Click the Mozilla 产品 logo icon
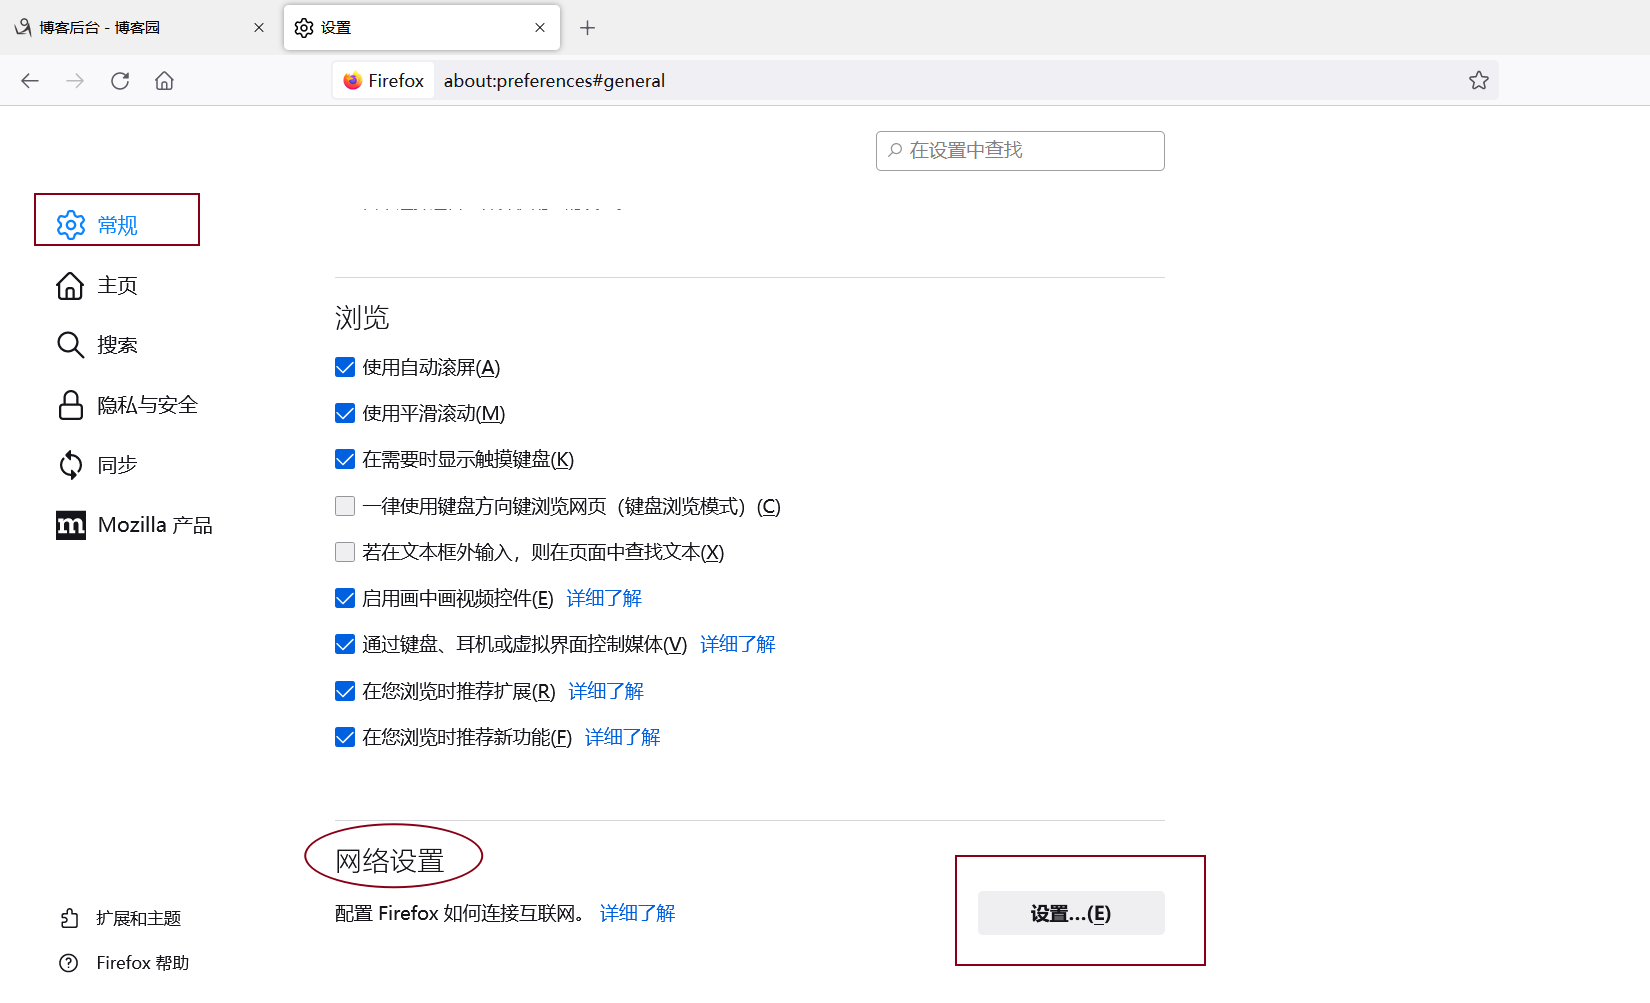Viewport: 1650px width, 1003px height. tap(71, 525)
